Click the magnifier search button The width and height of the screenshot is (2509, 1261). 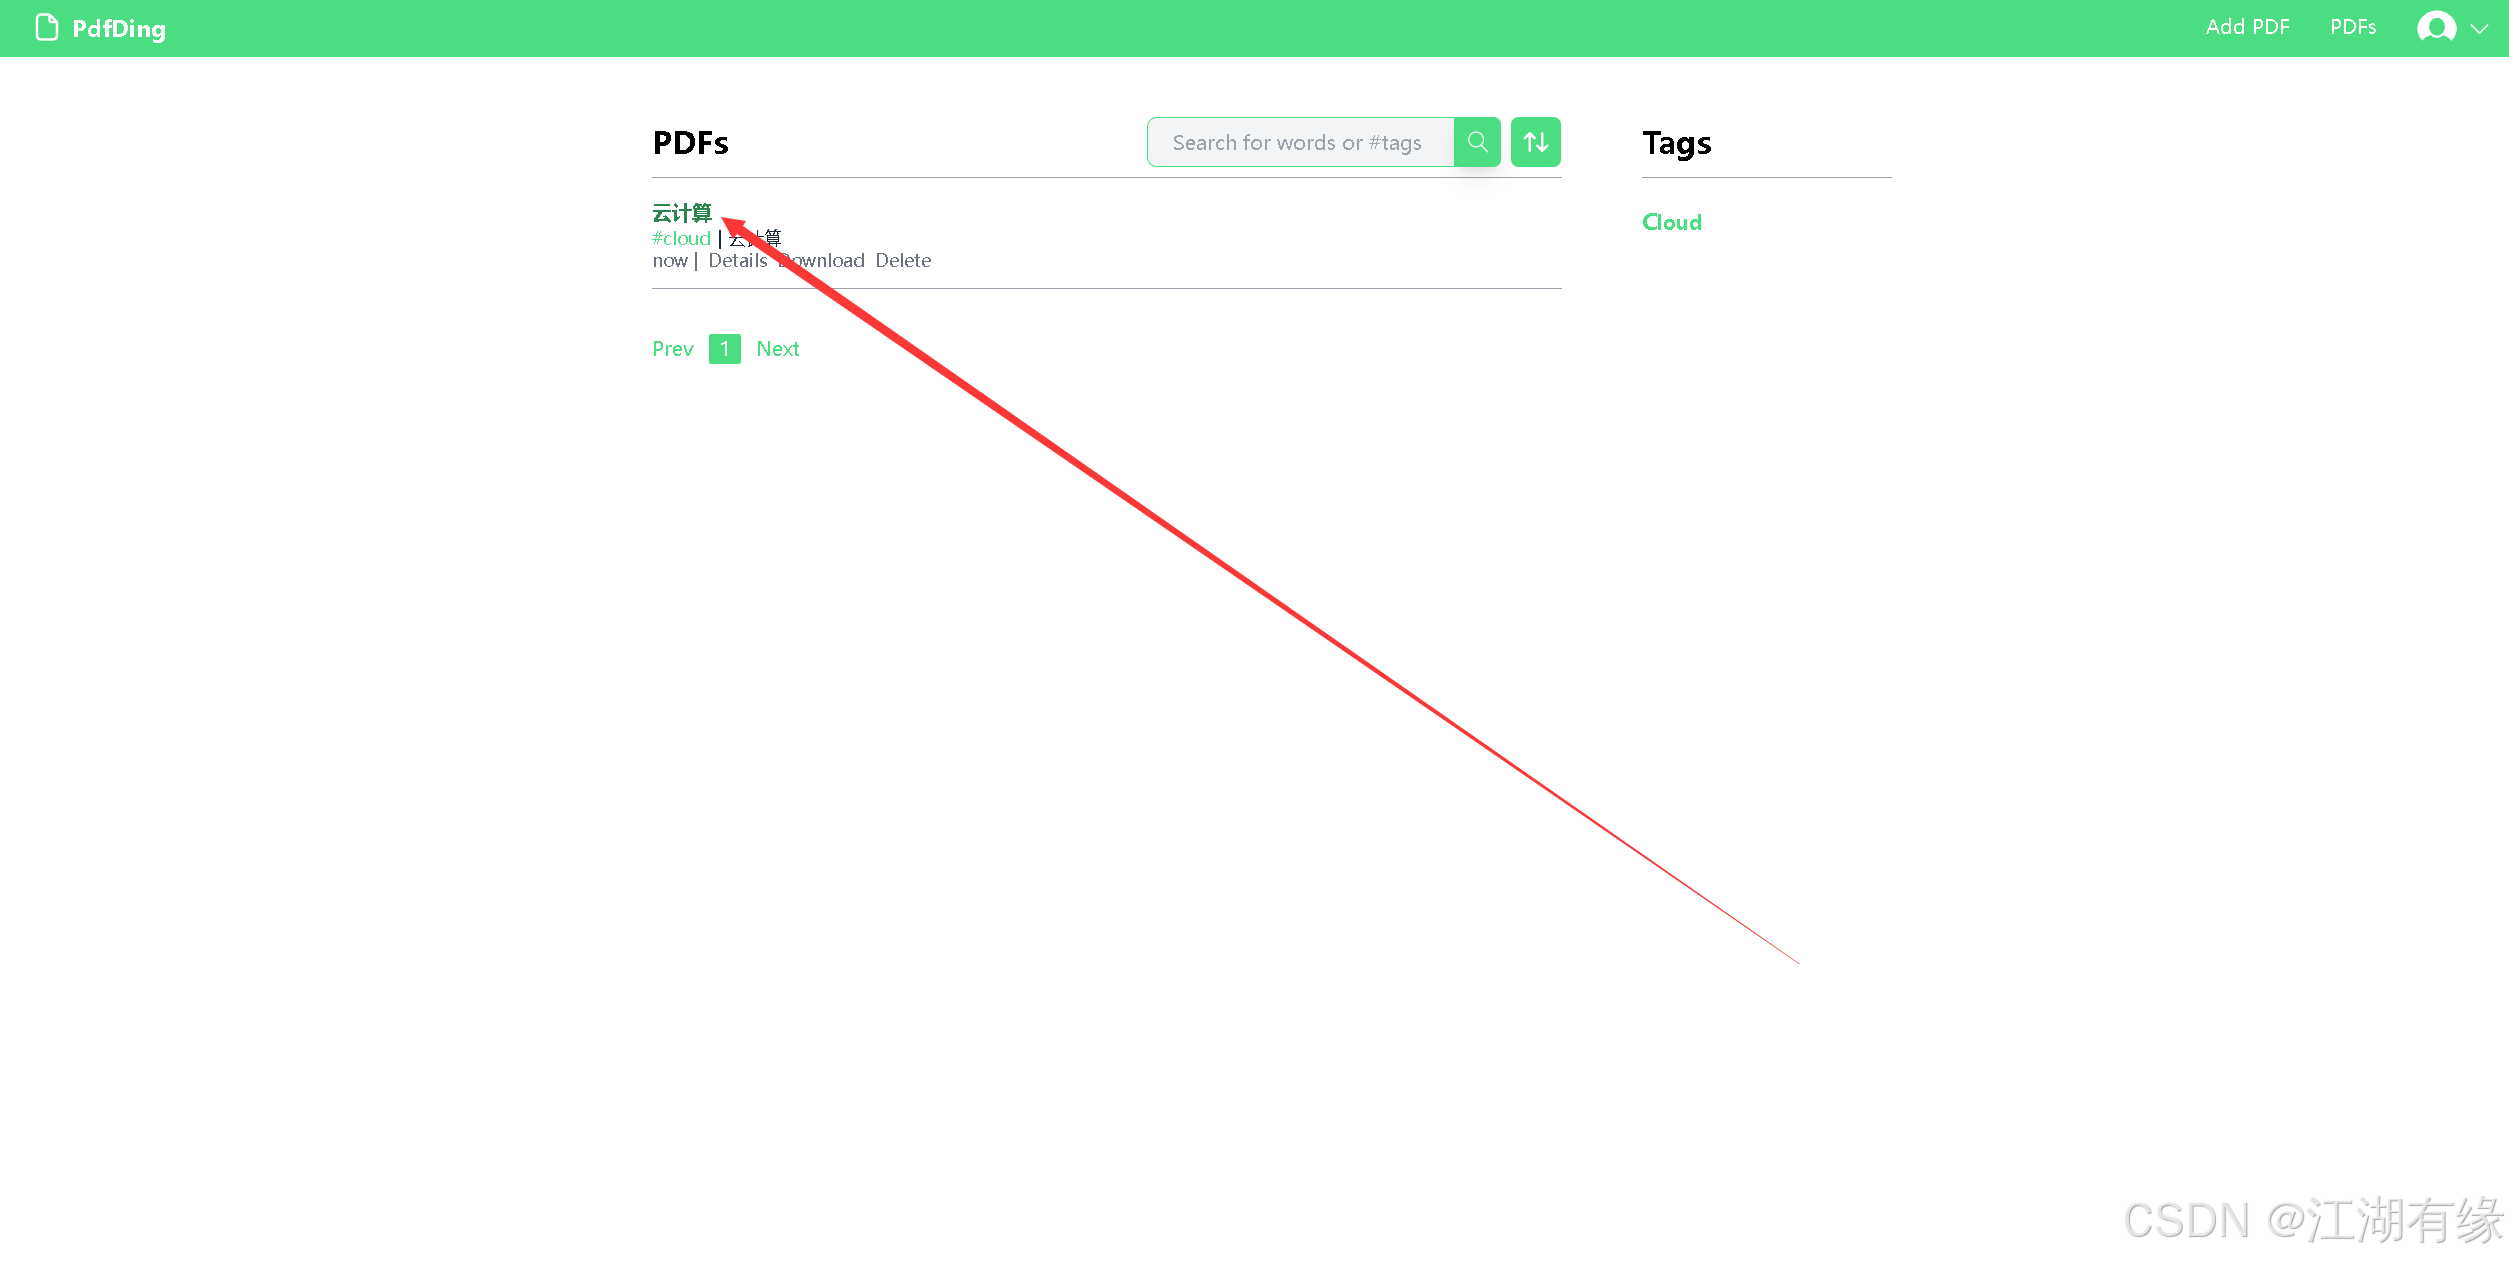pyautogui.click(x=1477, y=142)
